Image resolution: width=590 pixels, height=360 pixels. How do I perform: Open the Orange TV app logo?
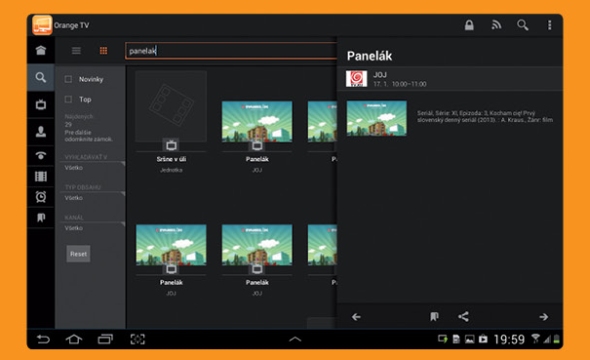(x=42, y=25)
